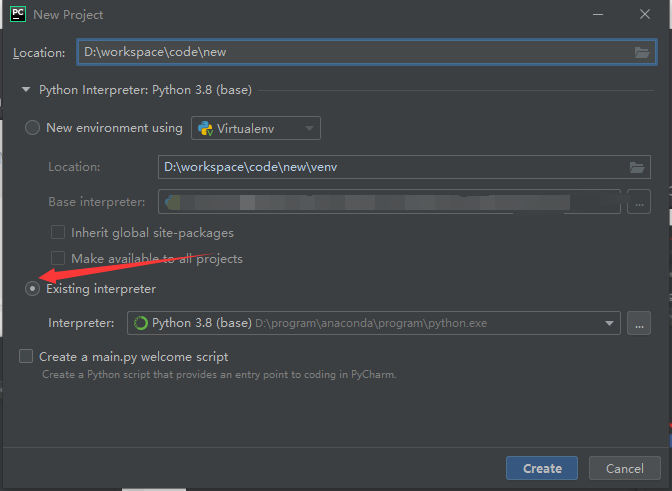Cancel the New Project dialog
Image resolution: width=672 pixels, height=491 pixels.
pos(624,468)
